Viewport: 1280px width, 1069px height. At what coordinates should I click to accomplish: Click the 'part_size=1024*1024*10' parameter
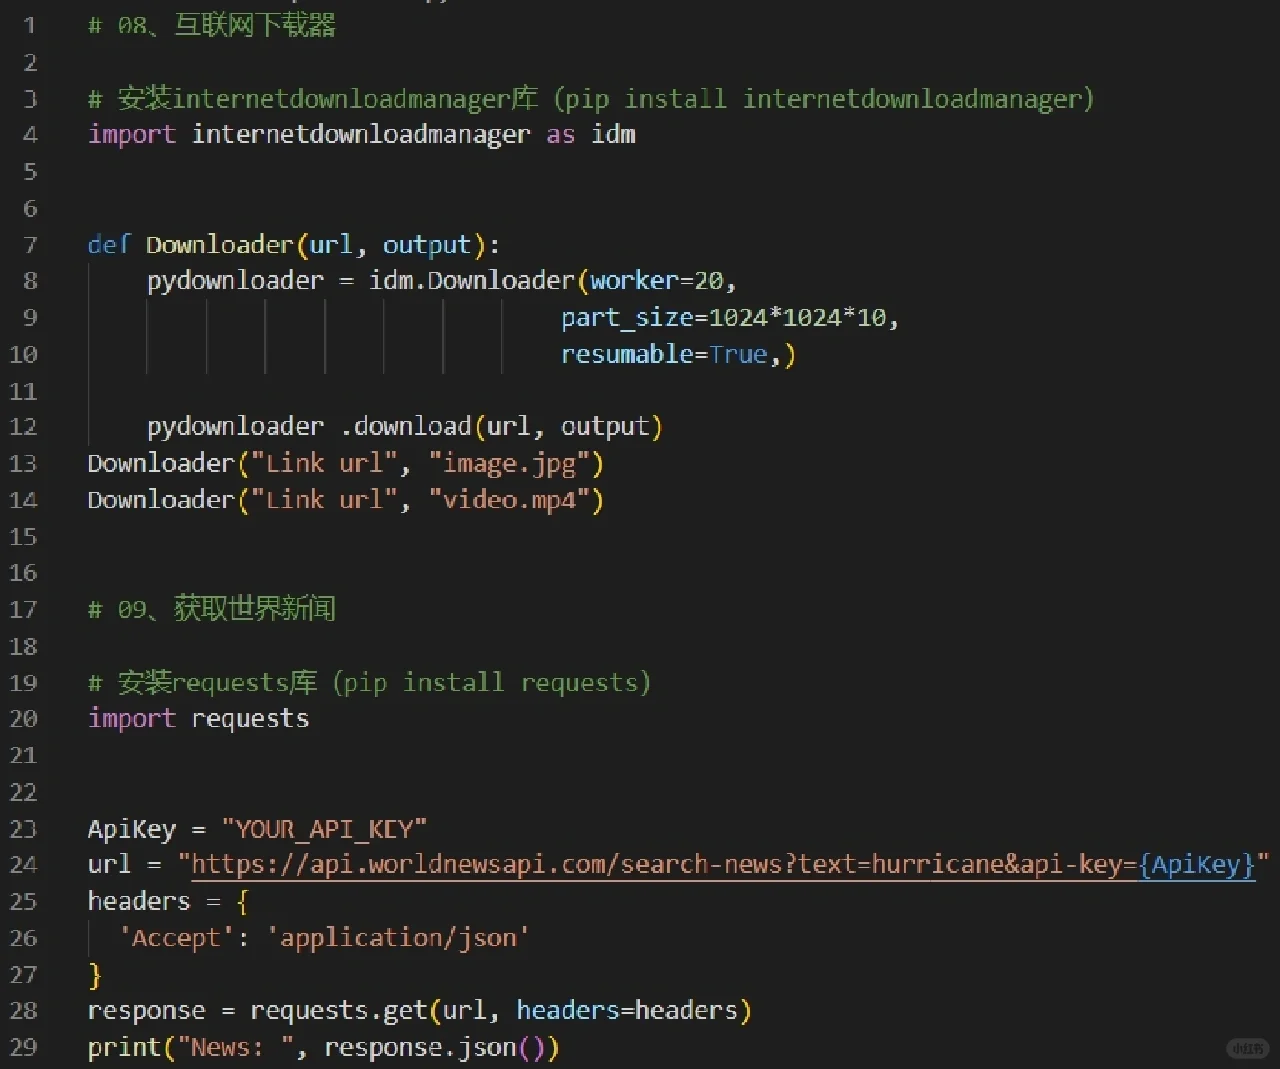click(x=728, y=317)
